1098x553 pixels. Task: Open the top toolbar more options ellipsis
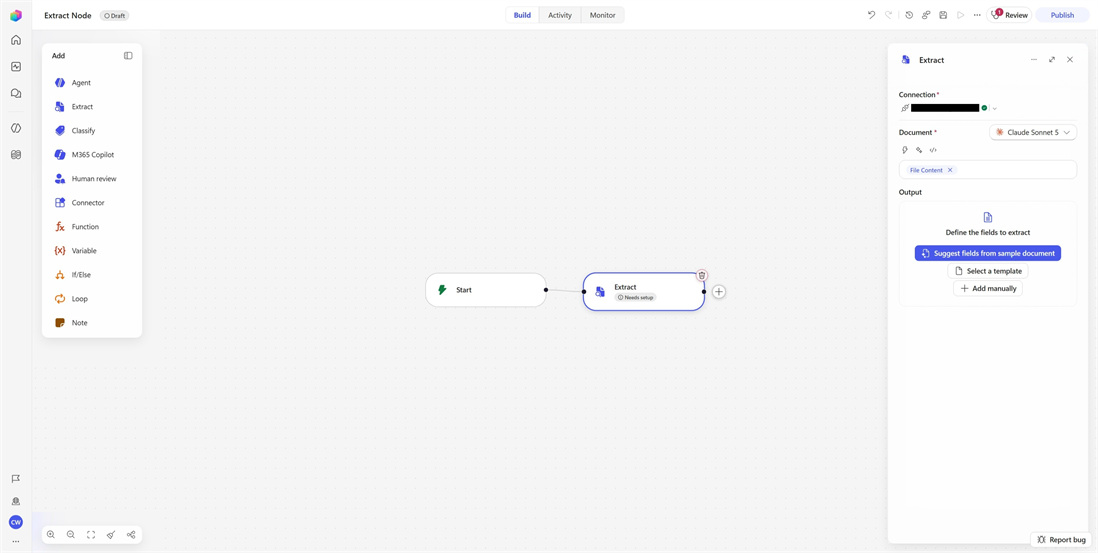tap(978, 15)
